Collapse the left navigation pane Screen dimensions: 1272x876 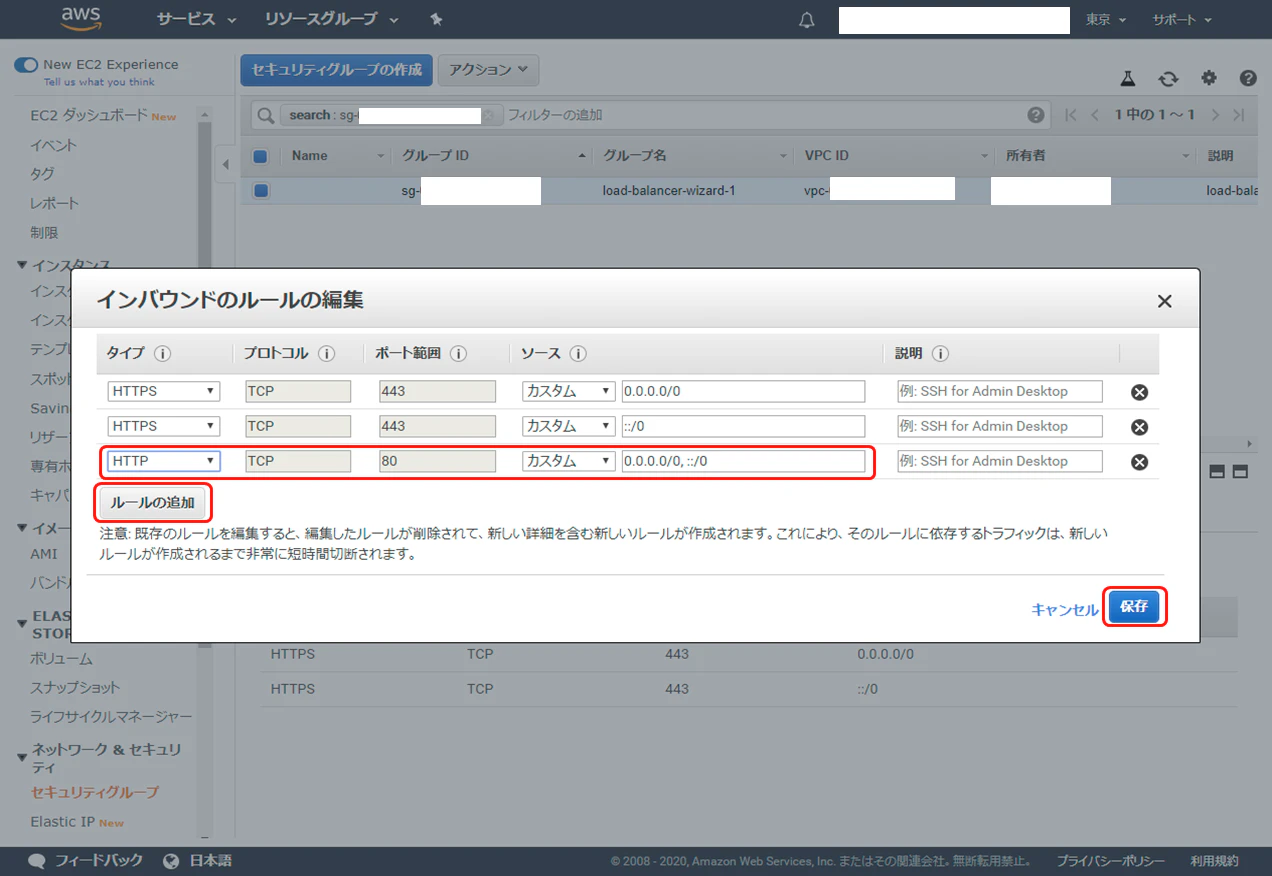225,164
